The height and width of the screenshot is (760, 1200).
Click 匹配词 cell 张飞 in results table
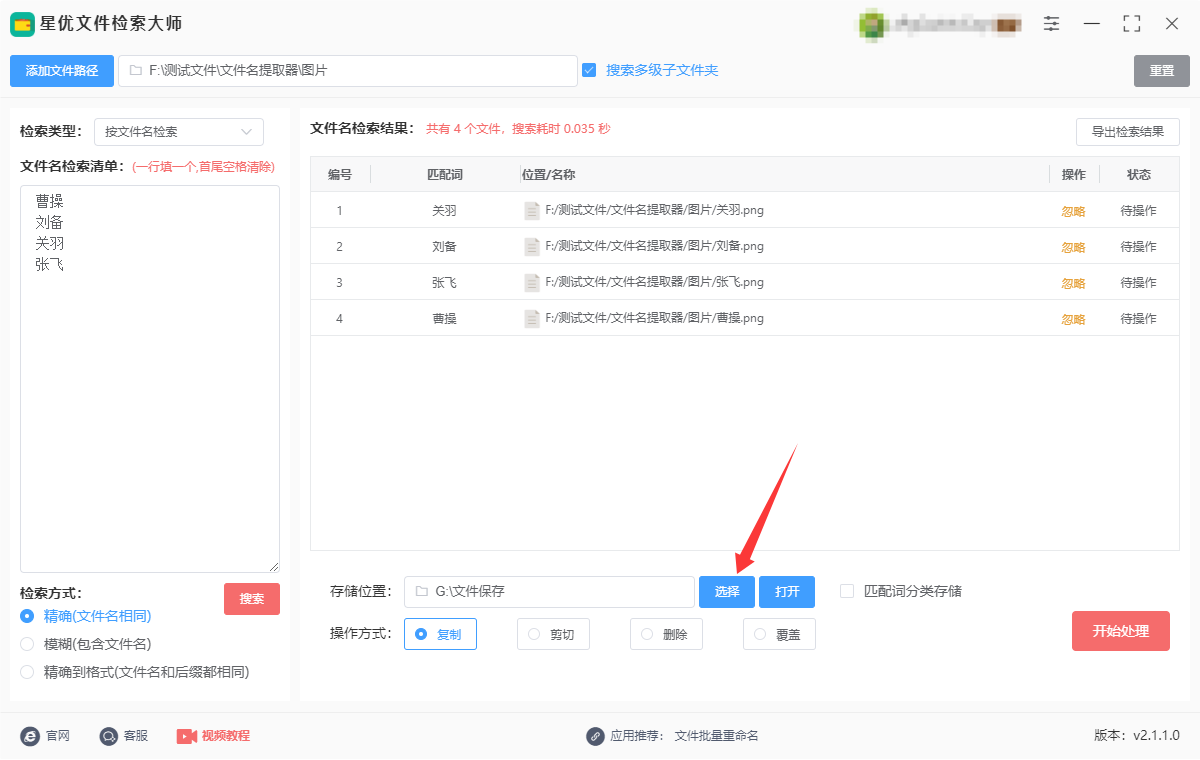(445, 284)
